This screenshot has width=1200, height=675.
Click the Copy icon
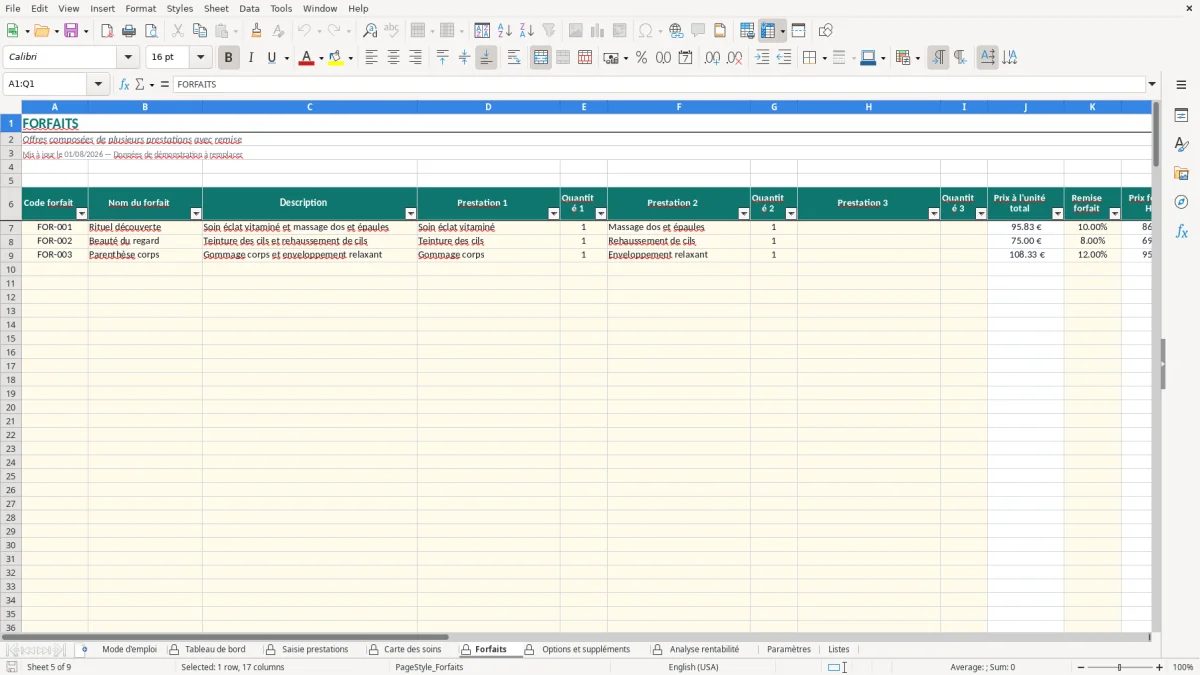pyautogui.click(x=199, y=31)
